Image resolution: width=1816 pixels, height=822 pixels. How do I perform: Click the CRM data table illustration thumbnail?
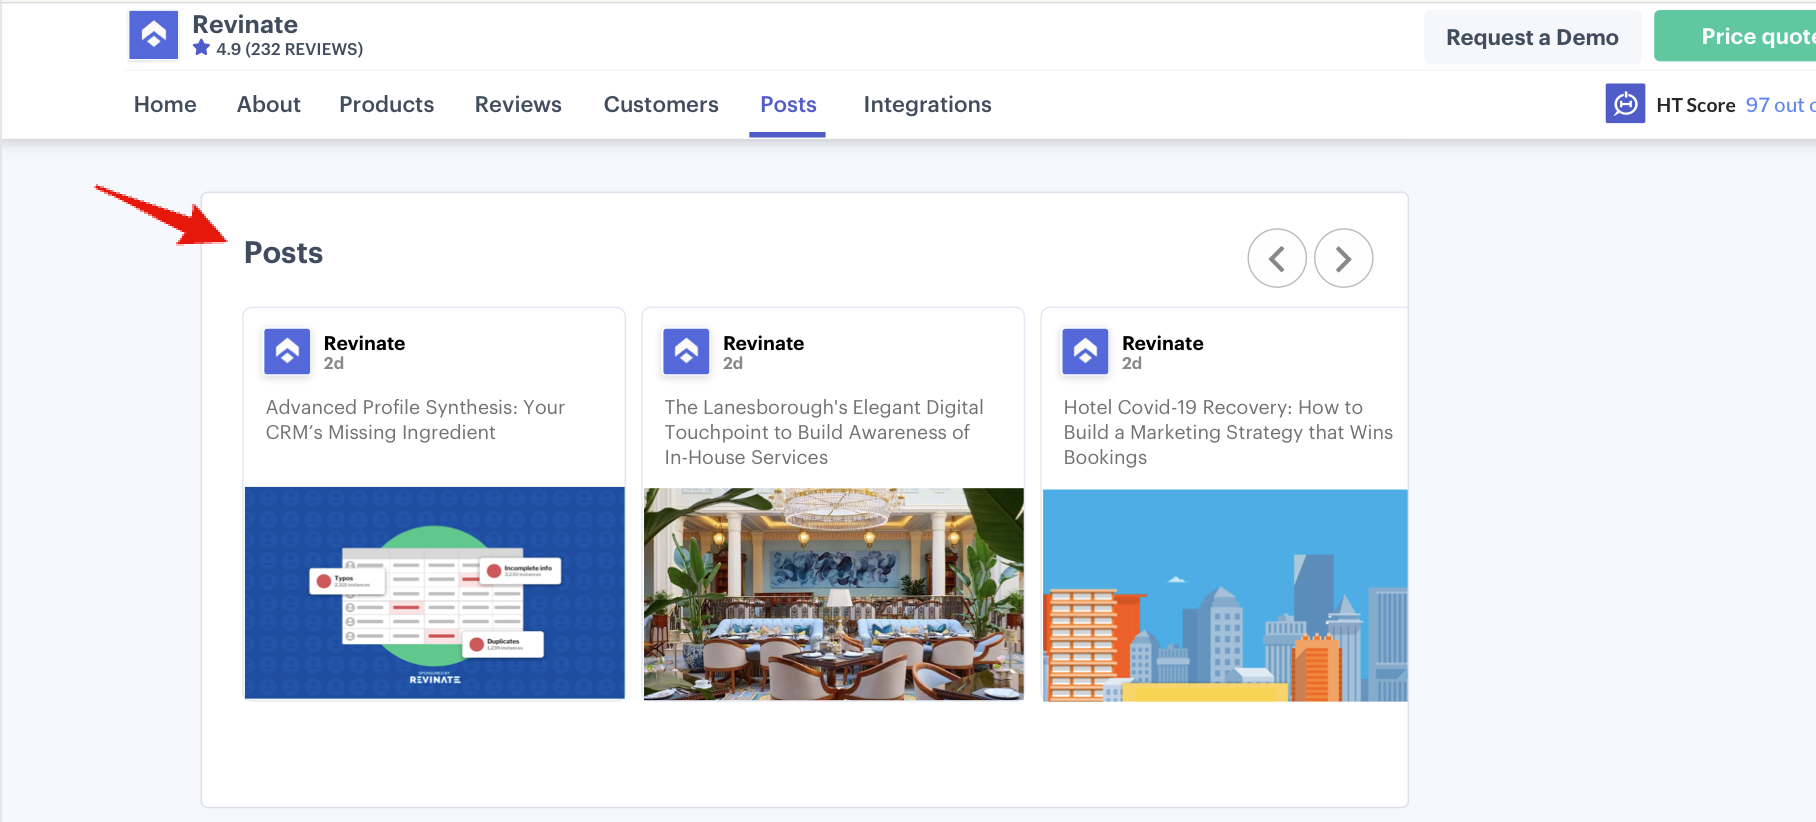point(435,593)
